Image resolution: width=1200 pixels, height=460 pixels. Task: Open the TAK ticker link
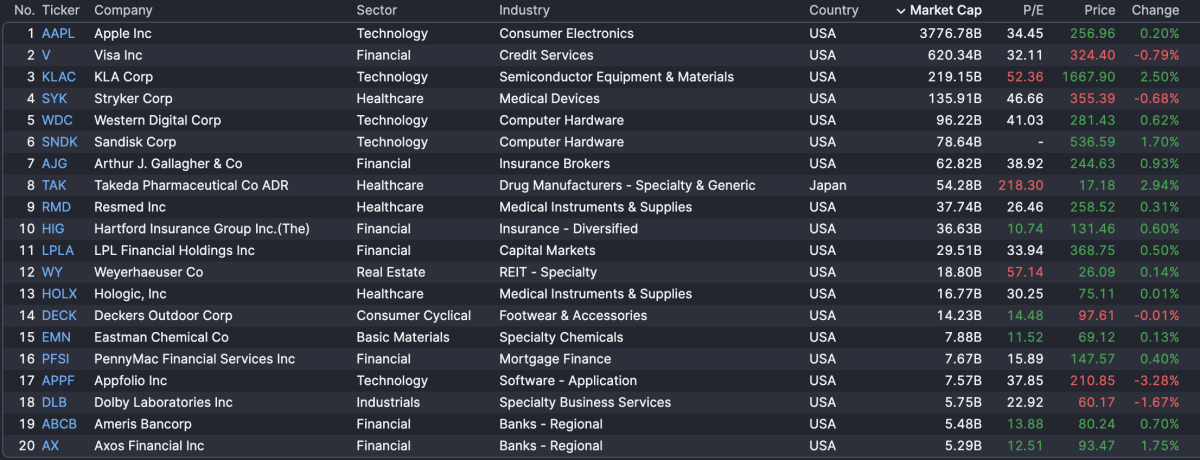pyautogui.click(x=54, y=185)
